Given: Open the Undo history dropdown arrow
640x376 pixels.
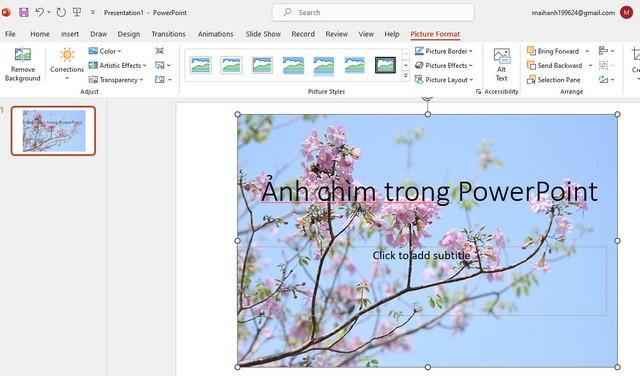Looking at the screenshot, I should [49, 12].
